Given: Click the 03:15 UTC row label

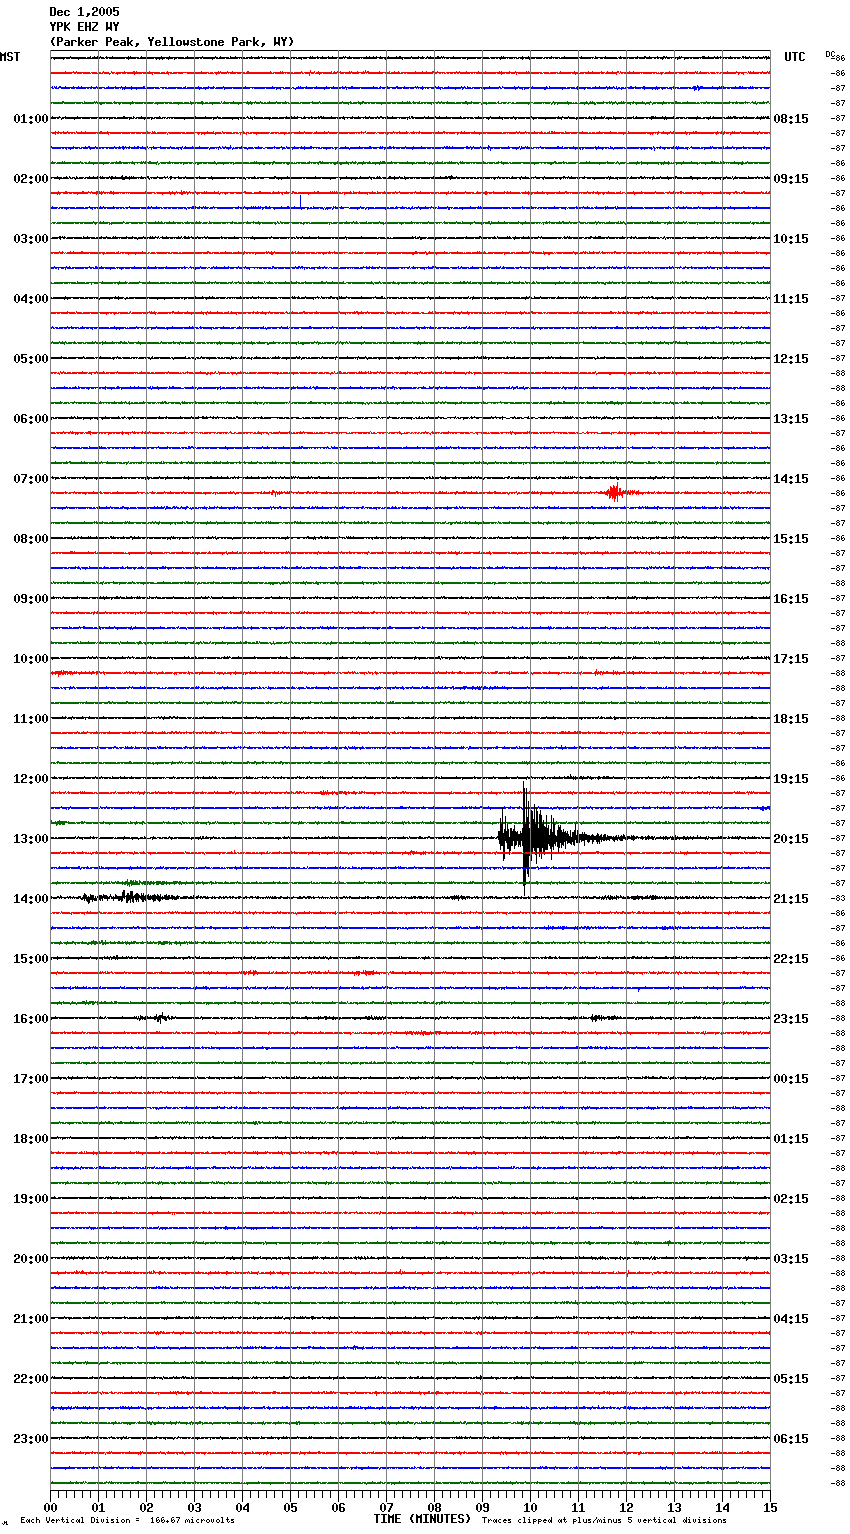Looking at the screenshot, I should 791,1259.
